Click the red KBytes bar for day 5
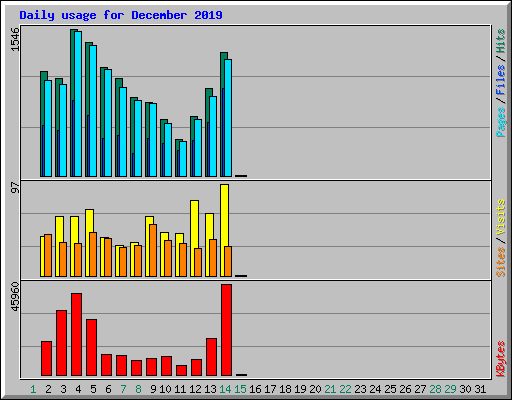The image size is (512, 400). 91,348
